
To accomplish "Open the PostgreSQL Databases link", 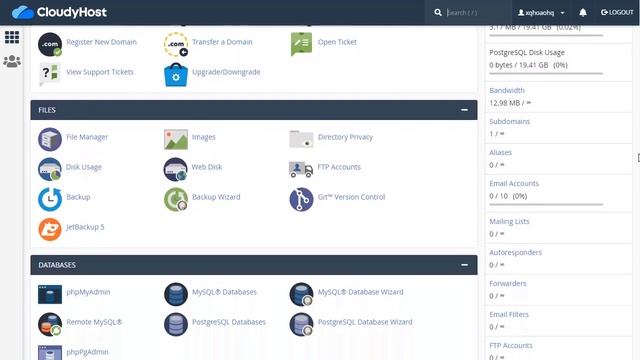I will click(229, 322).
